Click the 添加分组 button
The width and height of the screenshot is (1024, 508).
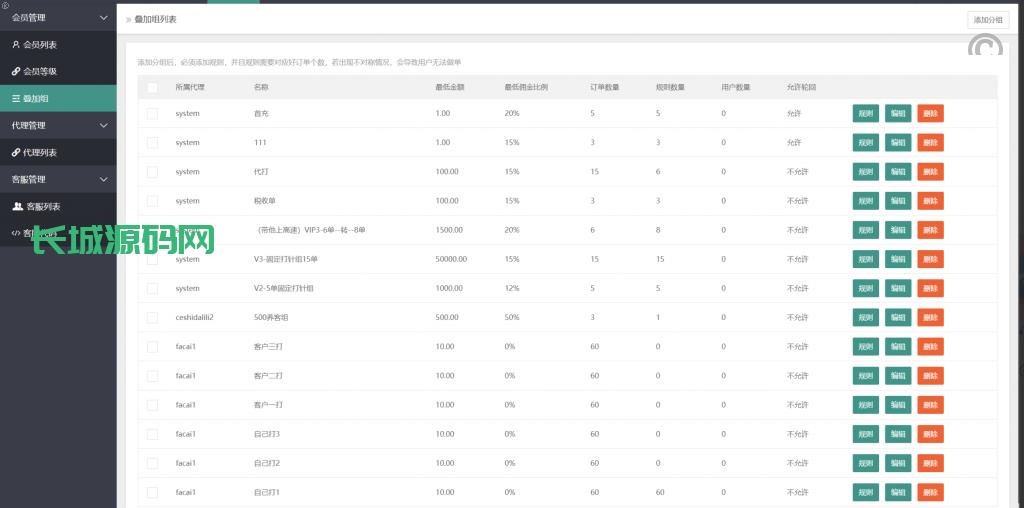click(988, 20)
